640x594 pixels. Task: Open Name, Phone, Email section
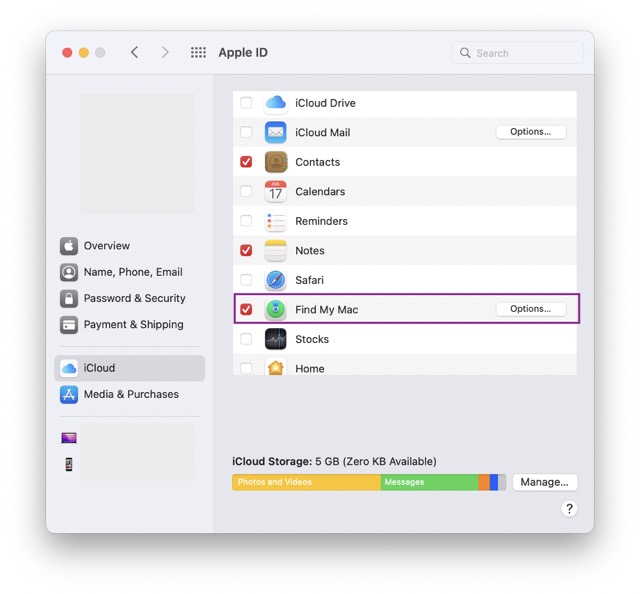click(x=129, y=272)
